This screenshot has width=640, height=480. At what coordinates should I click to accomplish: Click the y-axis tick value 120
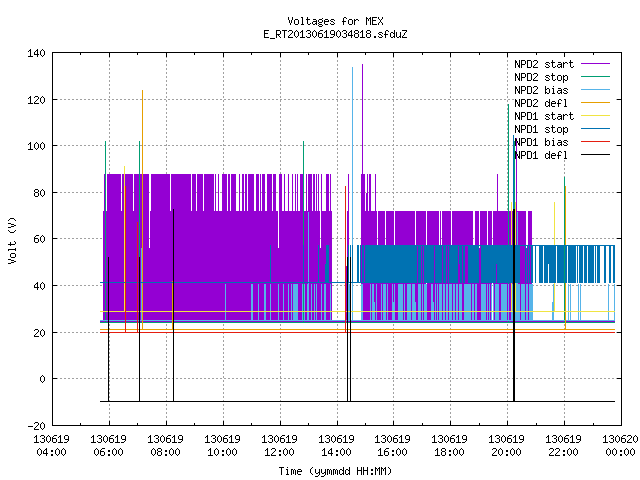coord(36,100)
